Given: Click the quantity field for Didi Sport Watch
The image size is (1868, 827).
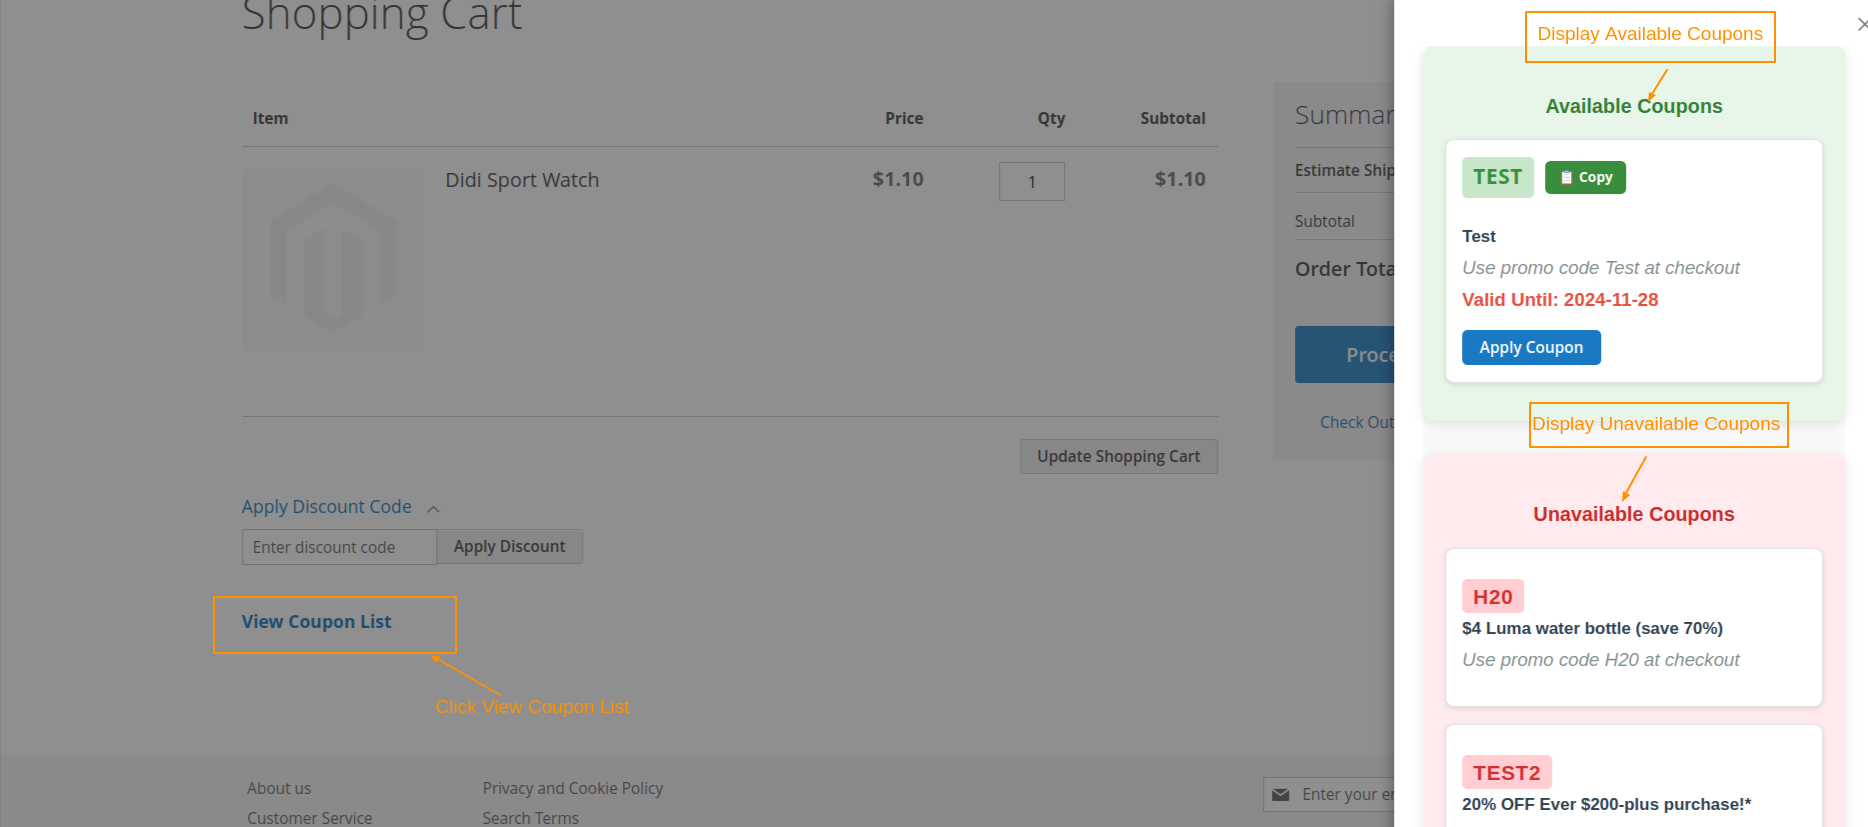Looking at the screenshot, I should (x=1031, y=181).
